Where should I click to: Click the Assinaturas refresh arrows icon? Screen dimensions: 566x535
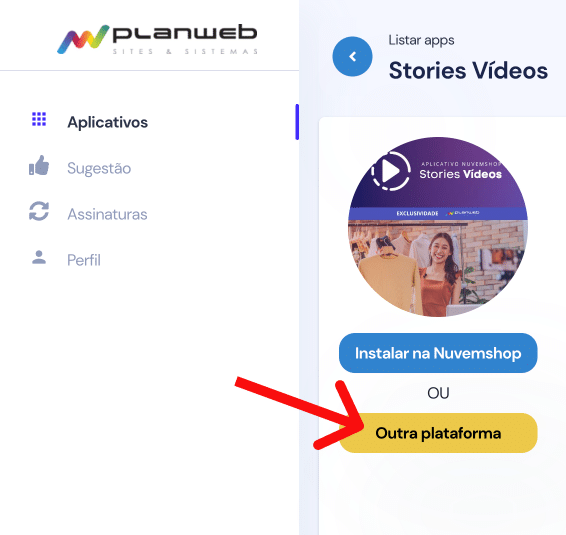tap(39, 211)
